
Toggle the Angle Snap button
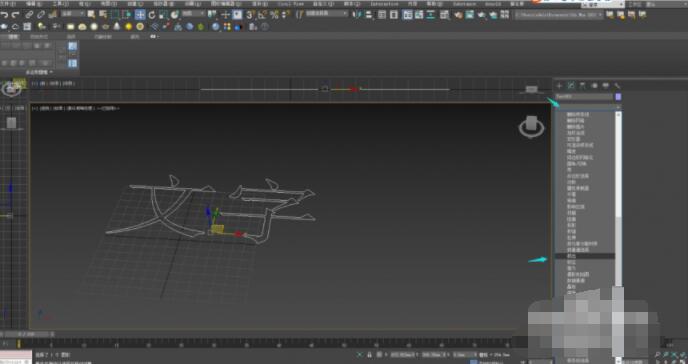click(262, 15)
